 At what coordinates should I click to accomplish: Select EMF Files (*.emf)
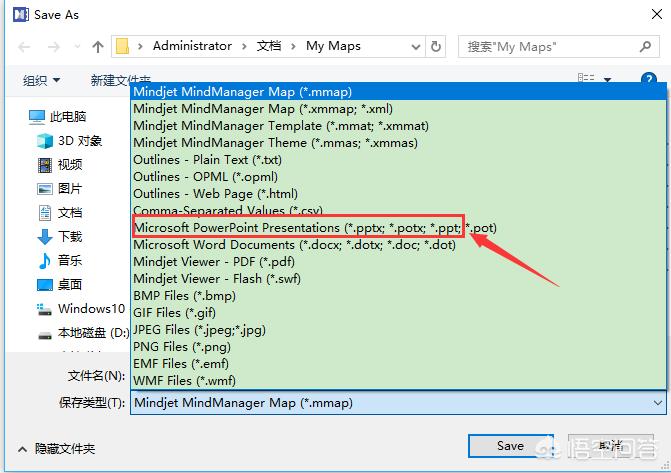[398, 363]
